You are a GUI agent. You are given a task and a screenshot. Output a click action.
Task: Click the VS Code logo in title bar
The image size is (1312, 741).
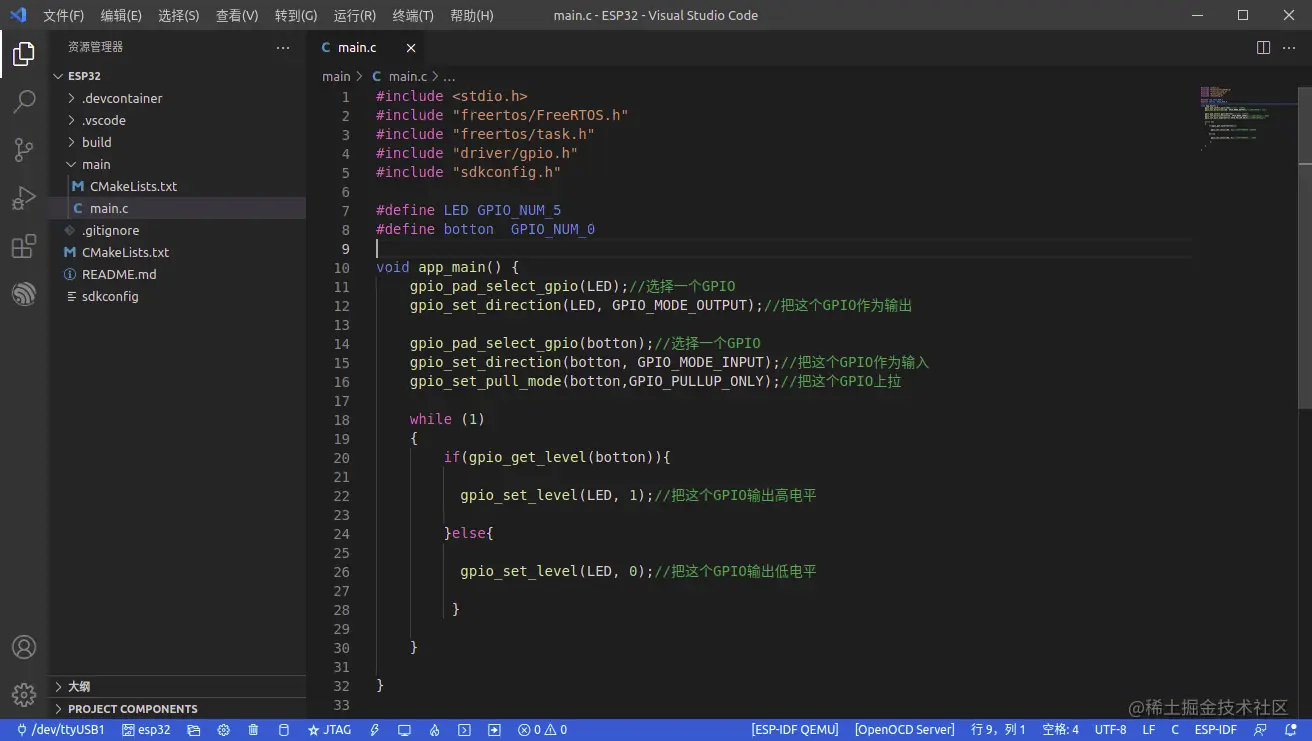click(x=17, y=15)
